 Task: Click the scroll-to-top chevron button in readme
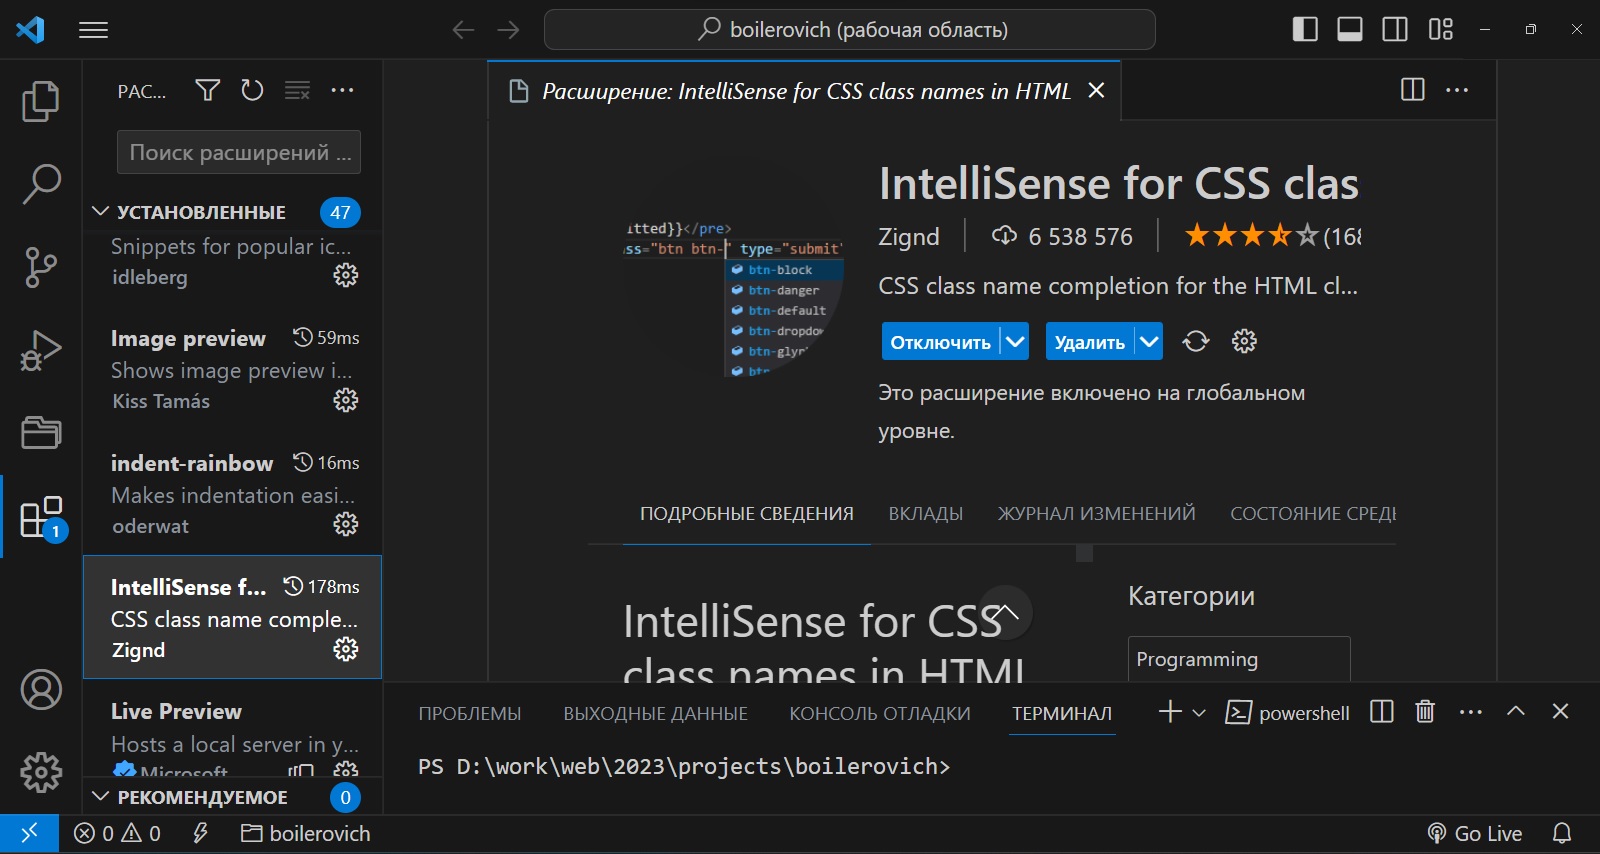point(1007,612)
